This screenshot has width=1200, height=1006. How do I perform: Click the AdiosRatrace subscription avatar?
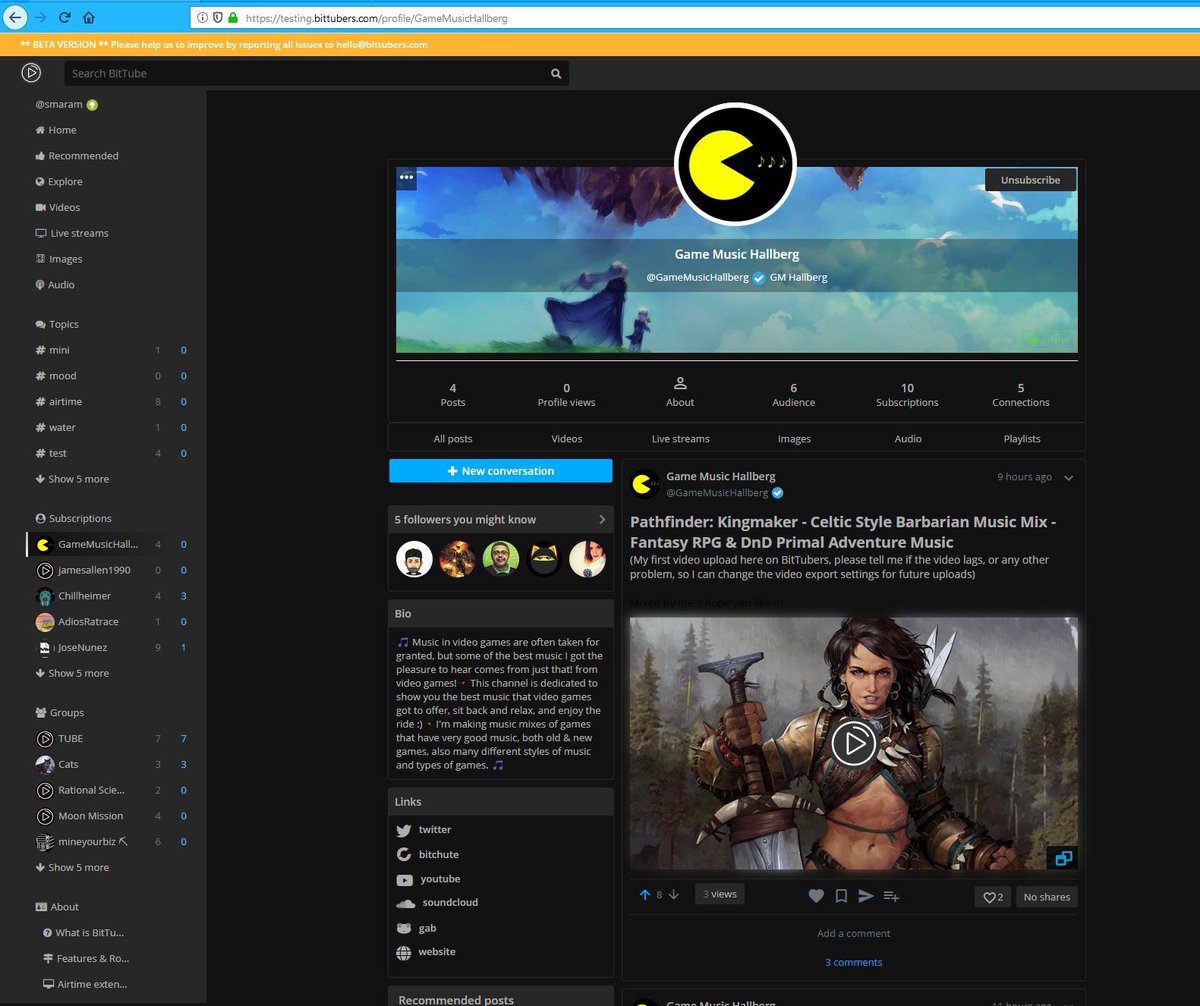coord(45,622)
